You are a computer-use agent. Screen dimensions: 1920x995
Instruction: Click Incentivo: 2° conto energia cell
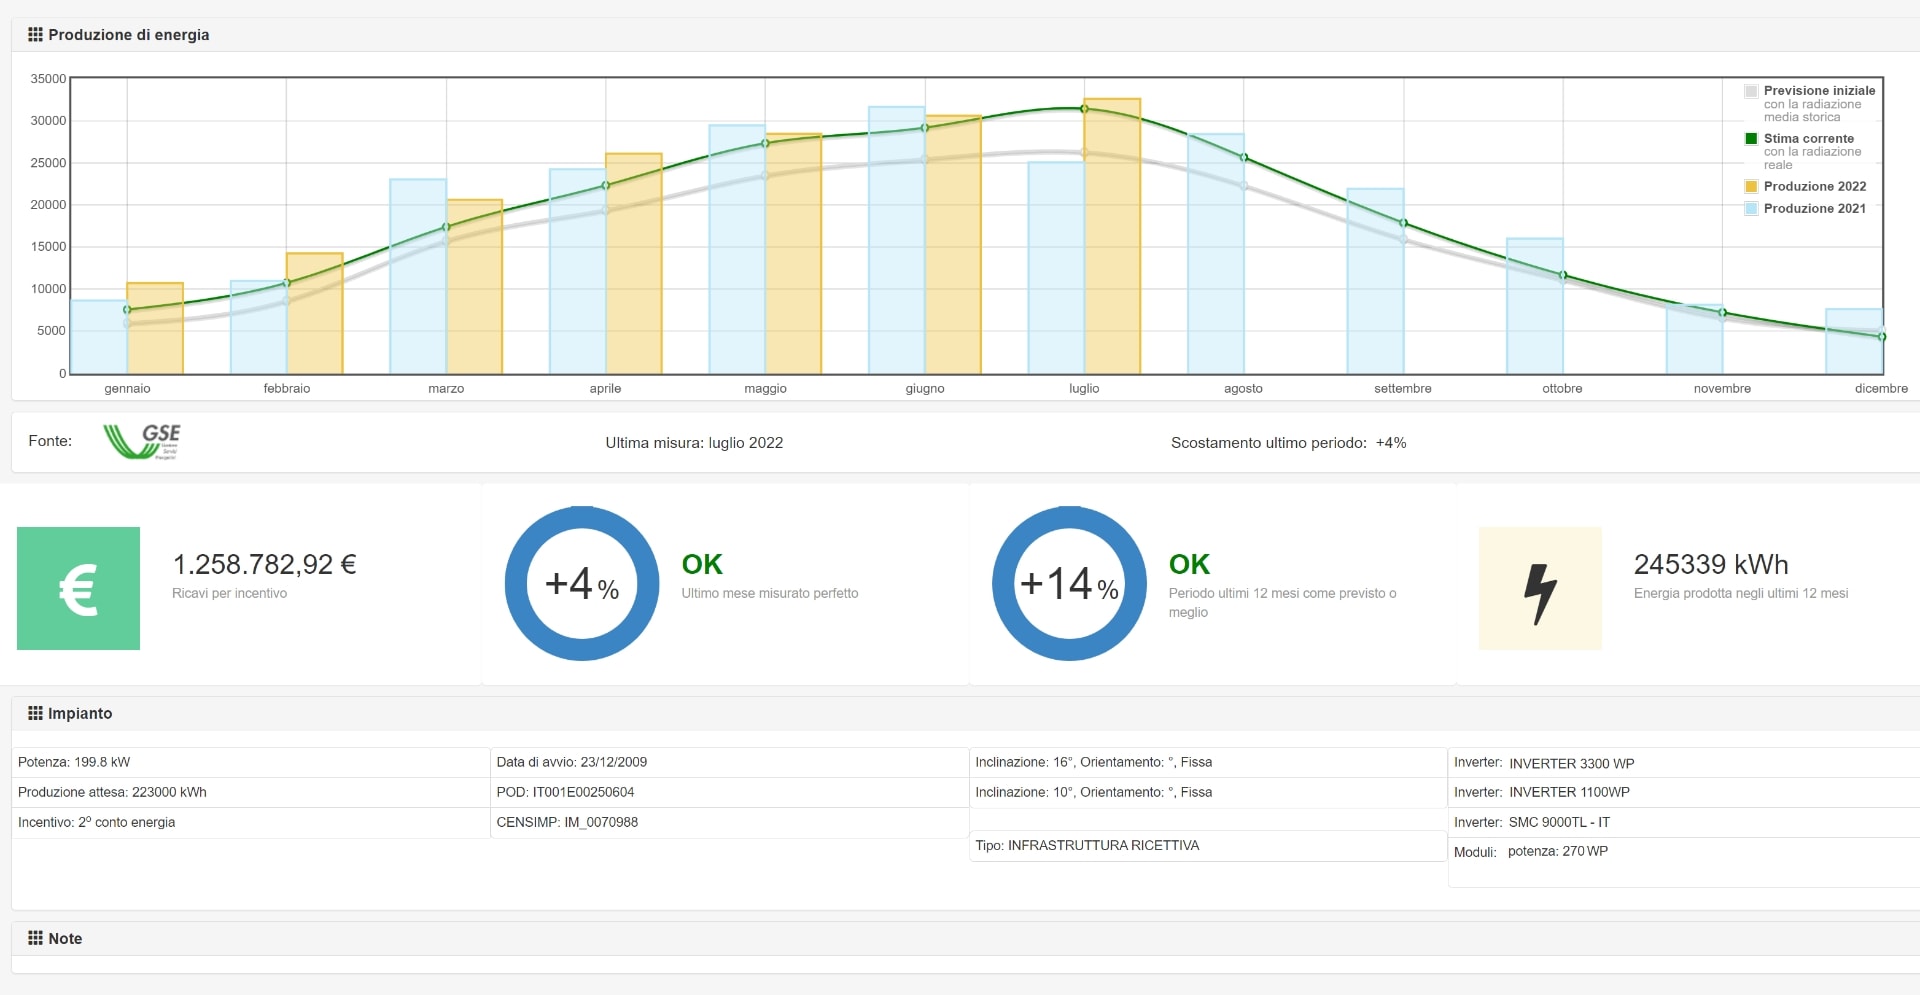click(x=250, y=822)
